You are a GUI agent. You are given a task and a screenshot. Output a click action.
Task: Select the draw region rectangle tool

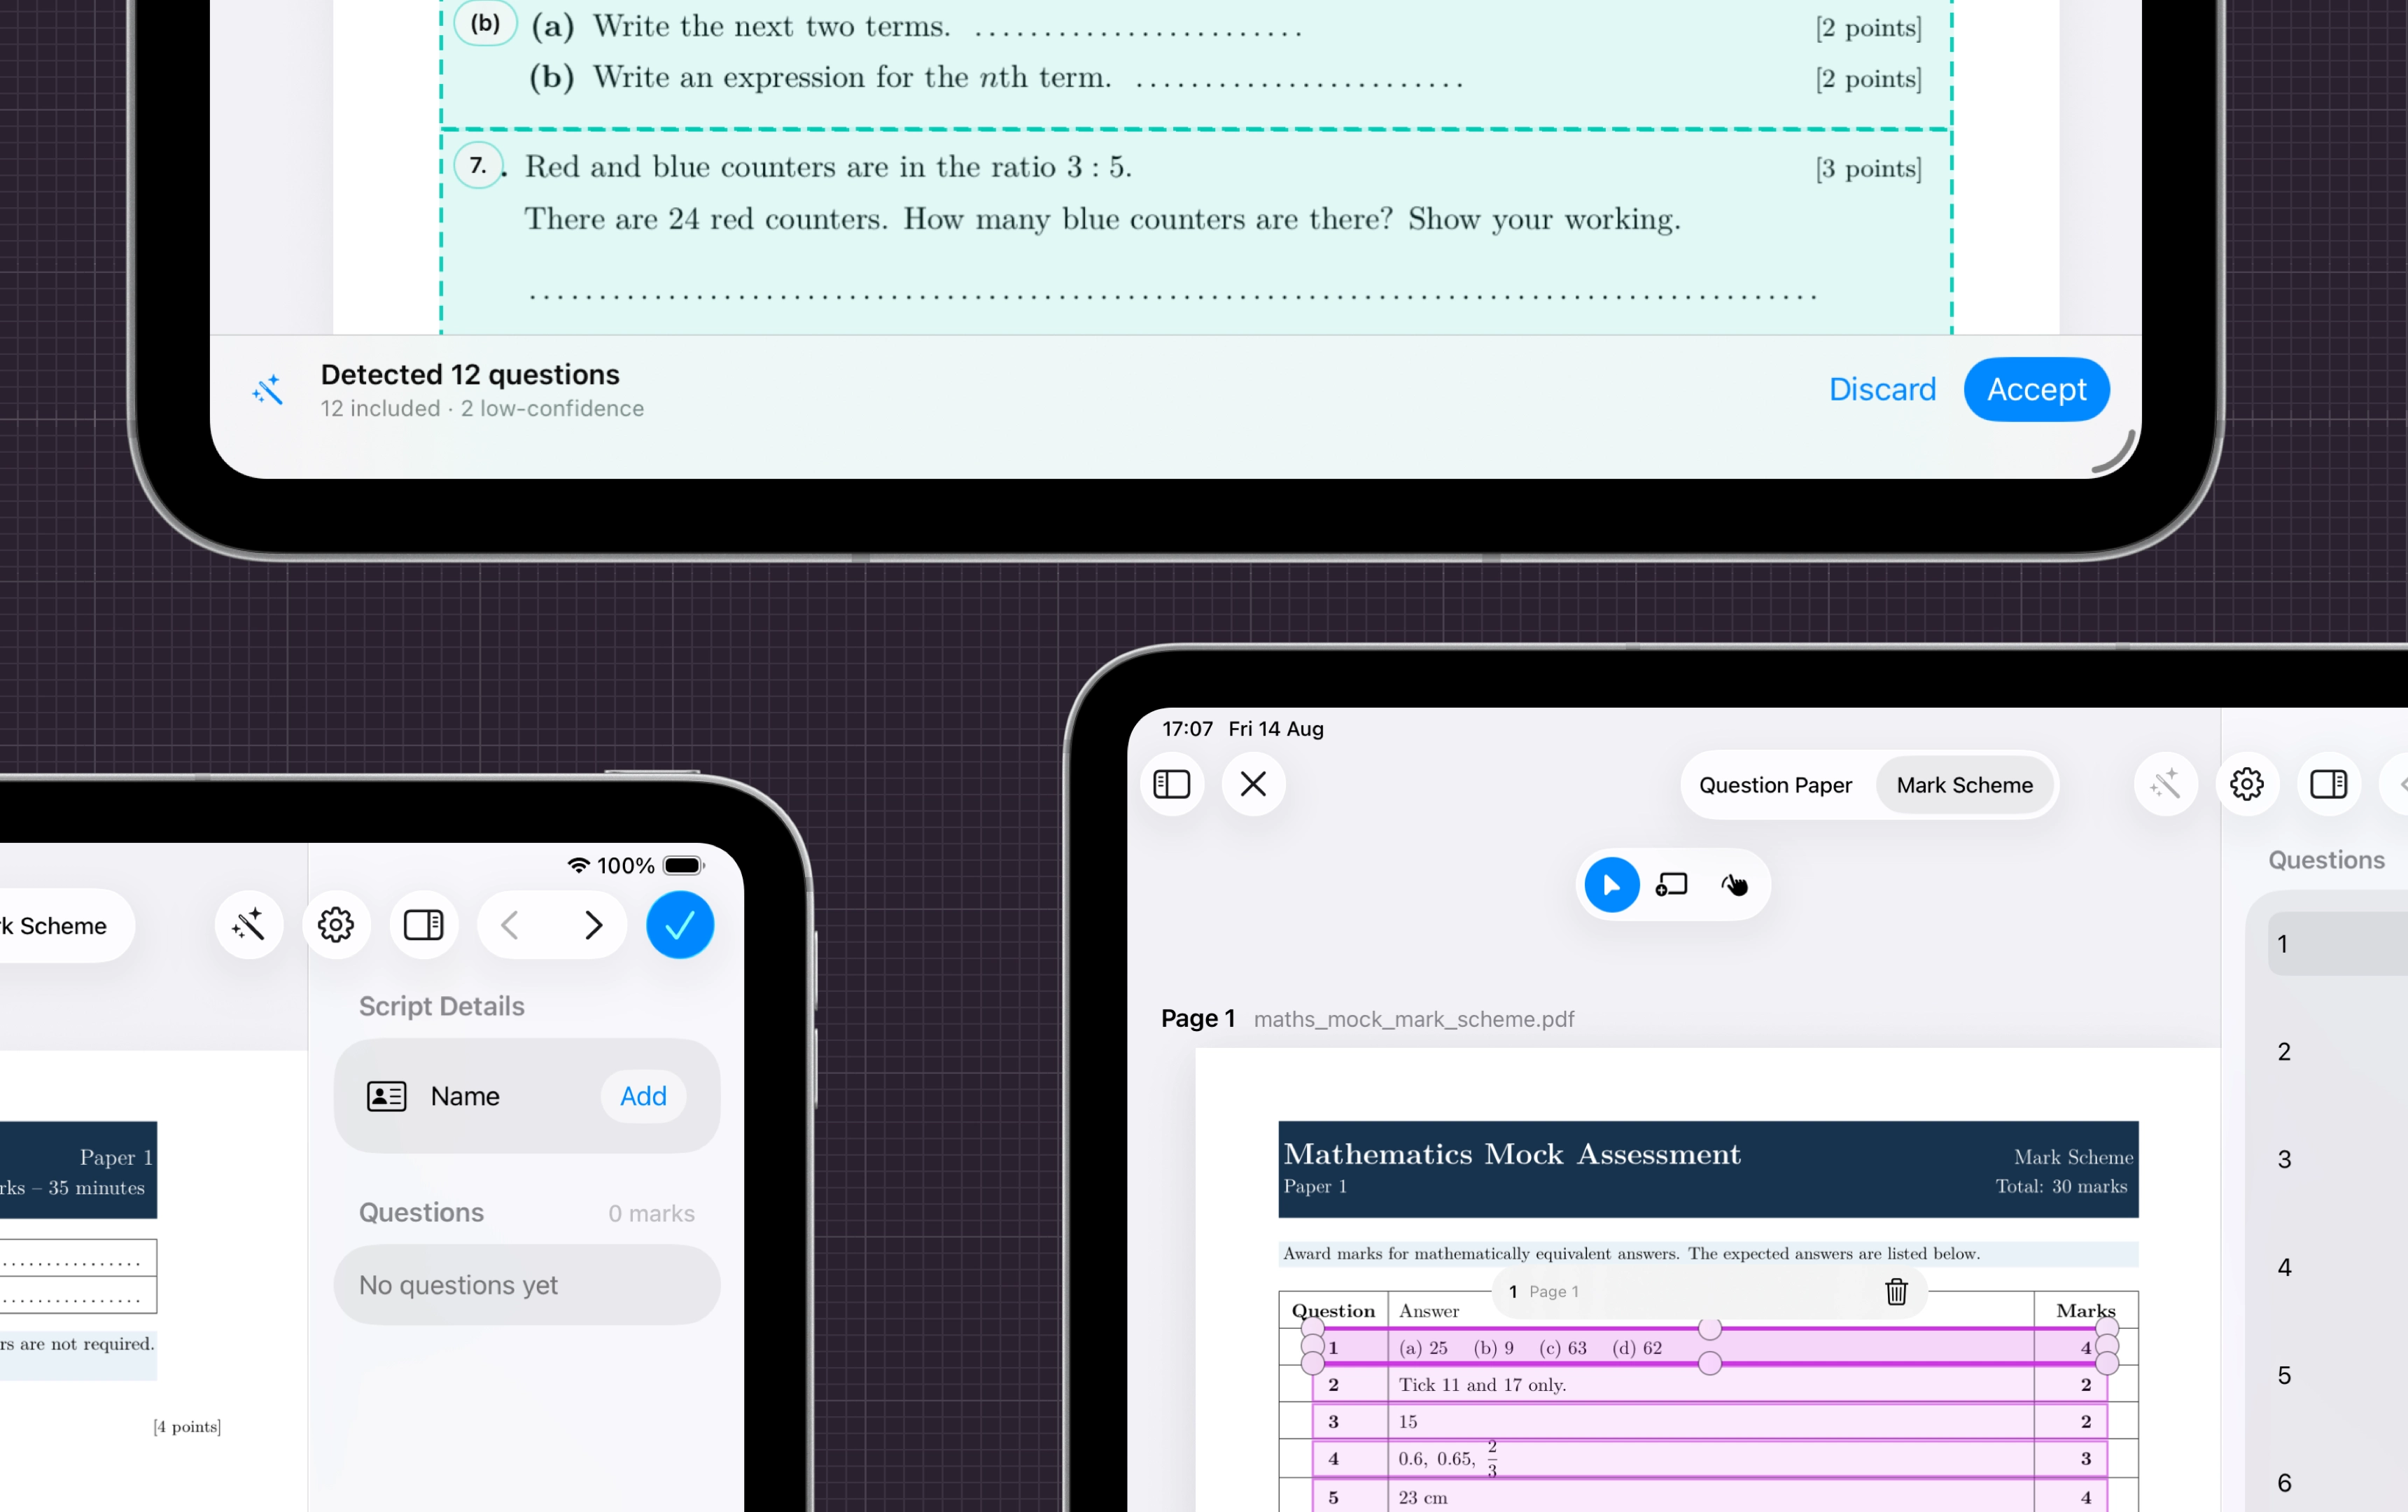point(1672,885)
